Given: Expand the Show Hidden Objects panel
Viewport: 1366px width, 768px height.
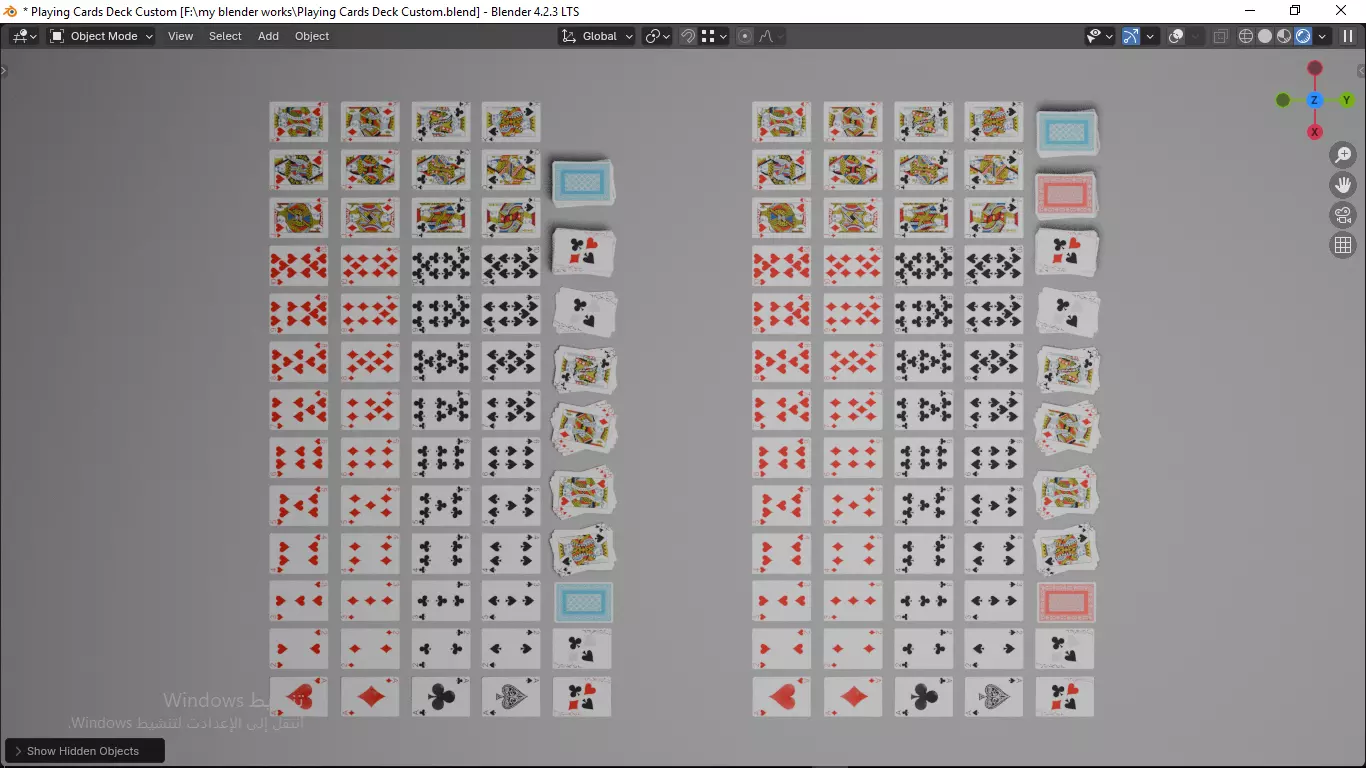Looking at the screenshot, I should tap(85, 751).
